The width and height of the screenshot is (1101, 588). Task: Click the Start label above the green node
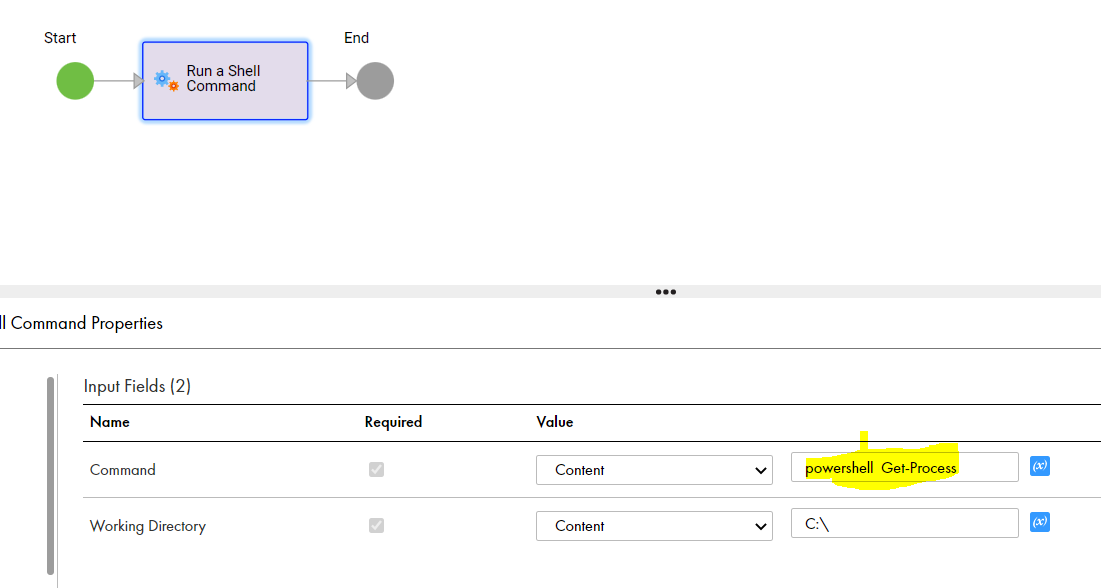(60, 38)
